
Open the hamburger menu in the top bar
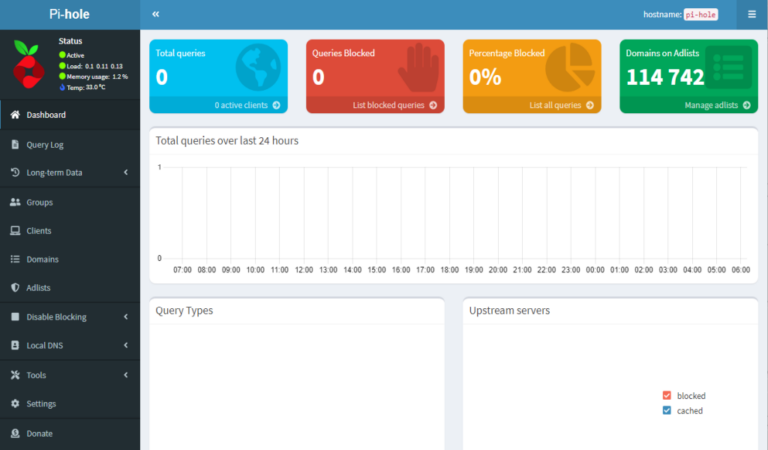point(752,14)
